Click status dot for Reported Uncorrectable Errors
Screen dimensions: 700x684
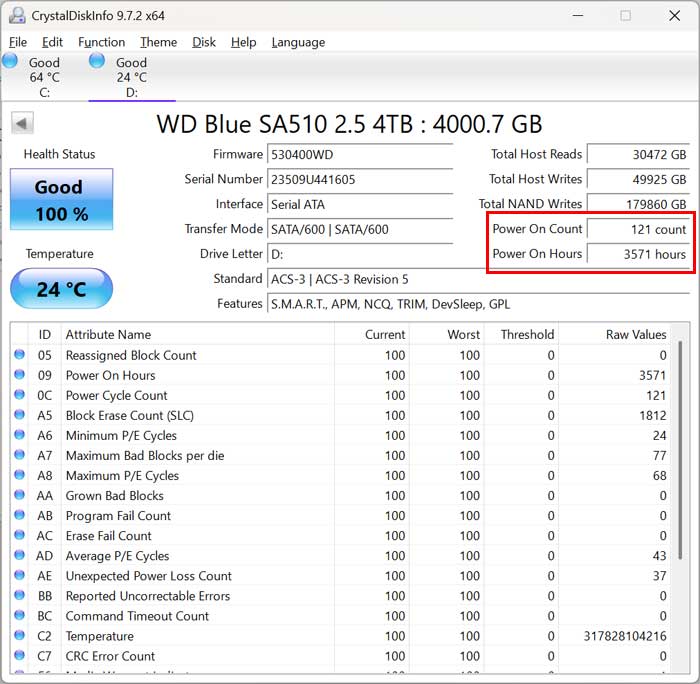pyautogui.click(x=19, y=595)
